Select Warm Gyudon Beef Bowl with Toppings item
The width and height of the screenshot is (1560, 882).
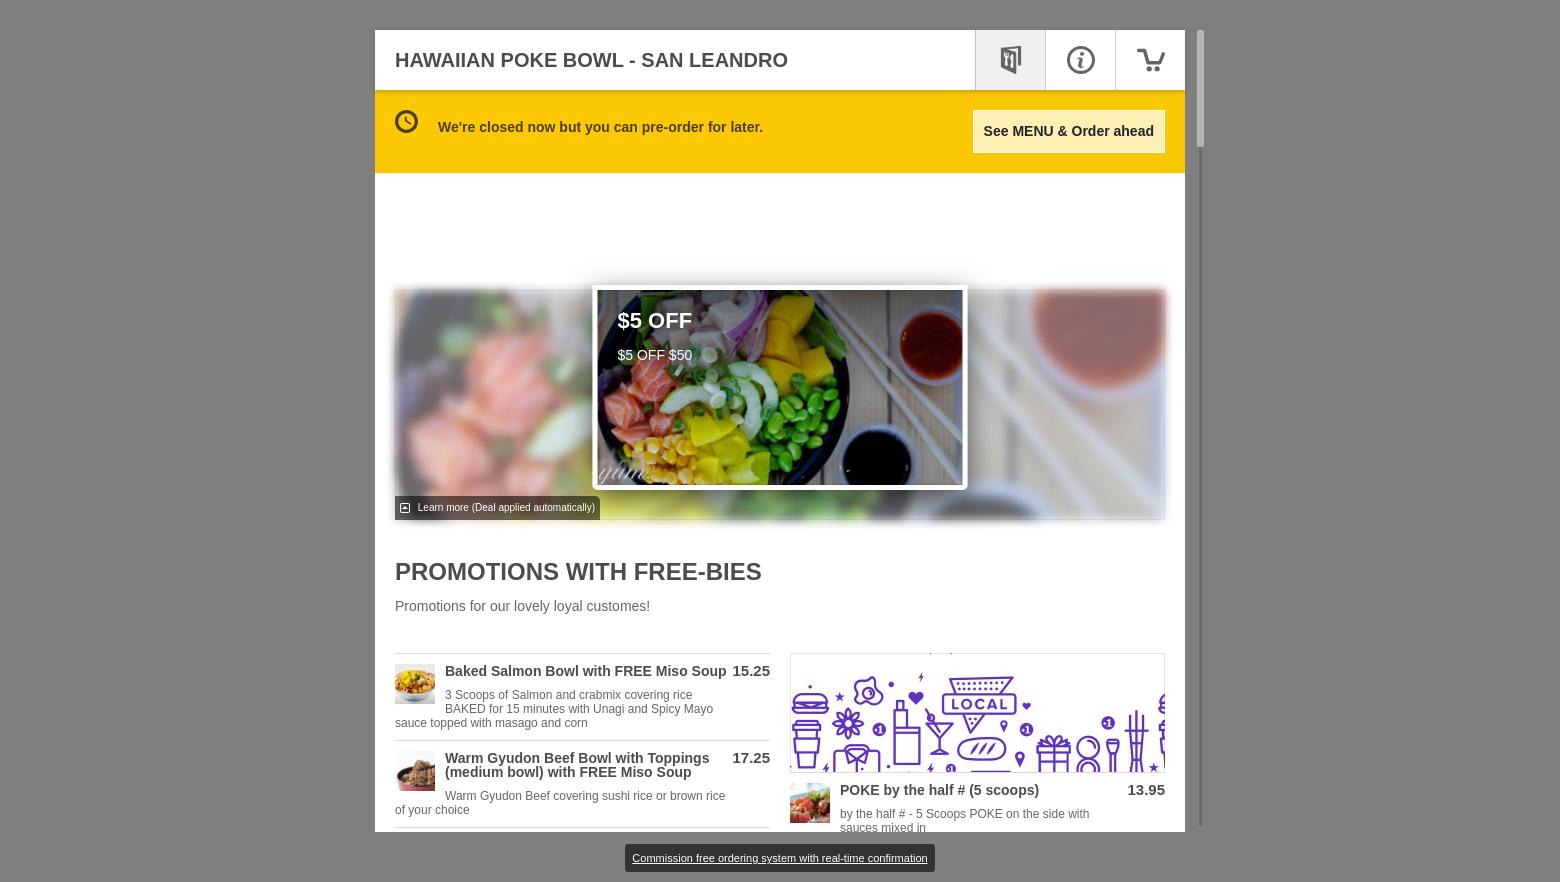point(577,765)
